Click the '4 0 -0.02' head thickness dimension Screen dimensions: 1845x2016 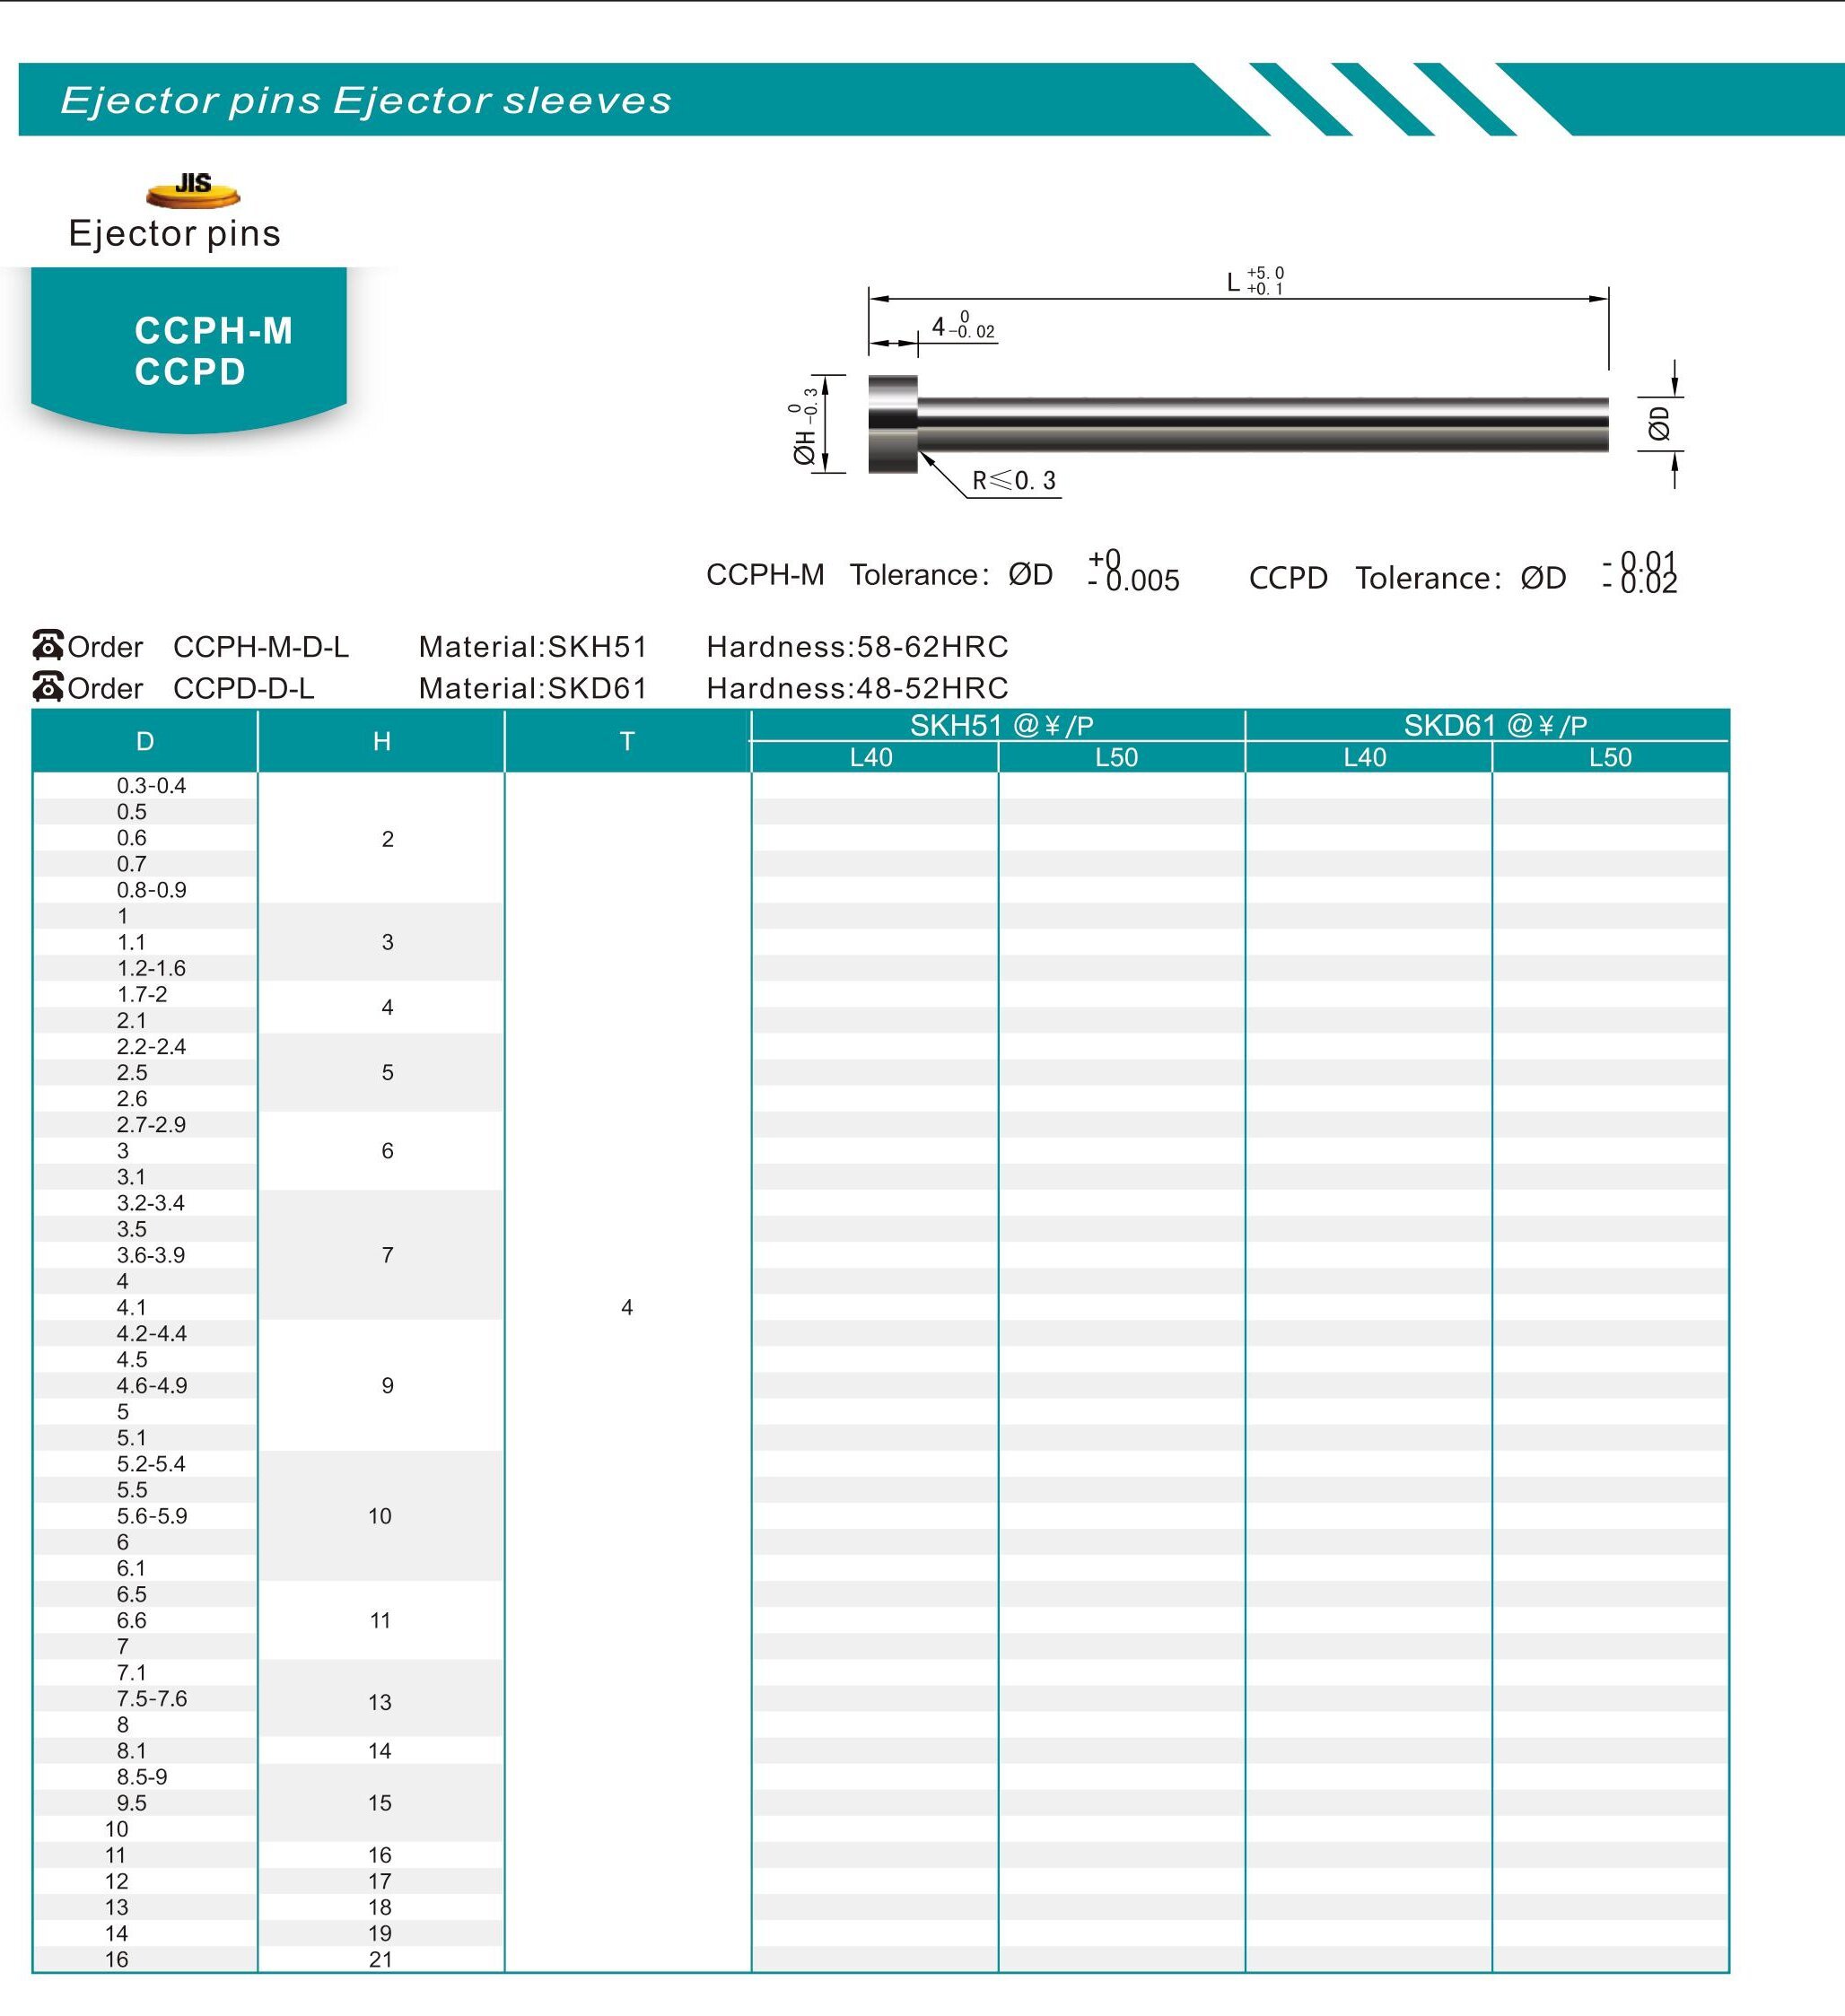pyautogui.click(x=963, y=325)
